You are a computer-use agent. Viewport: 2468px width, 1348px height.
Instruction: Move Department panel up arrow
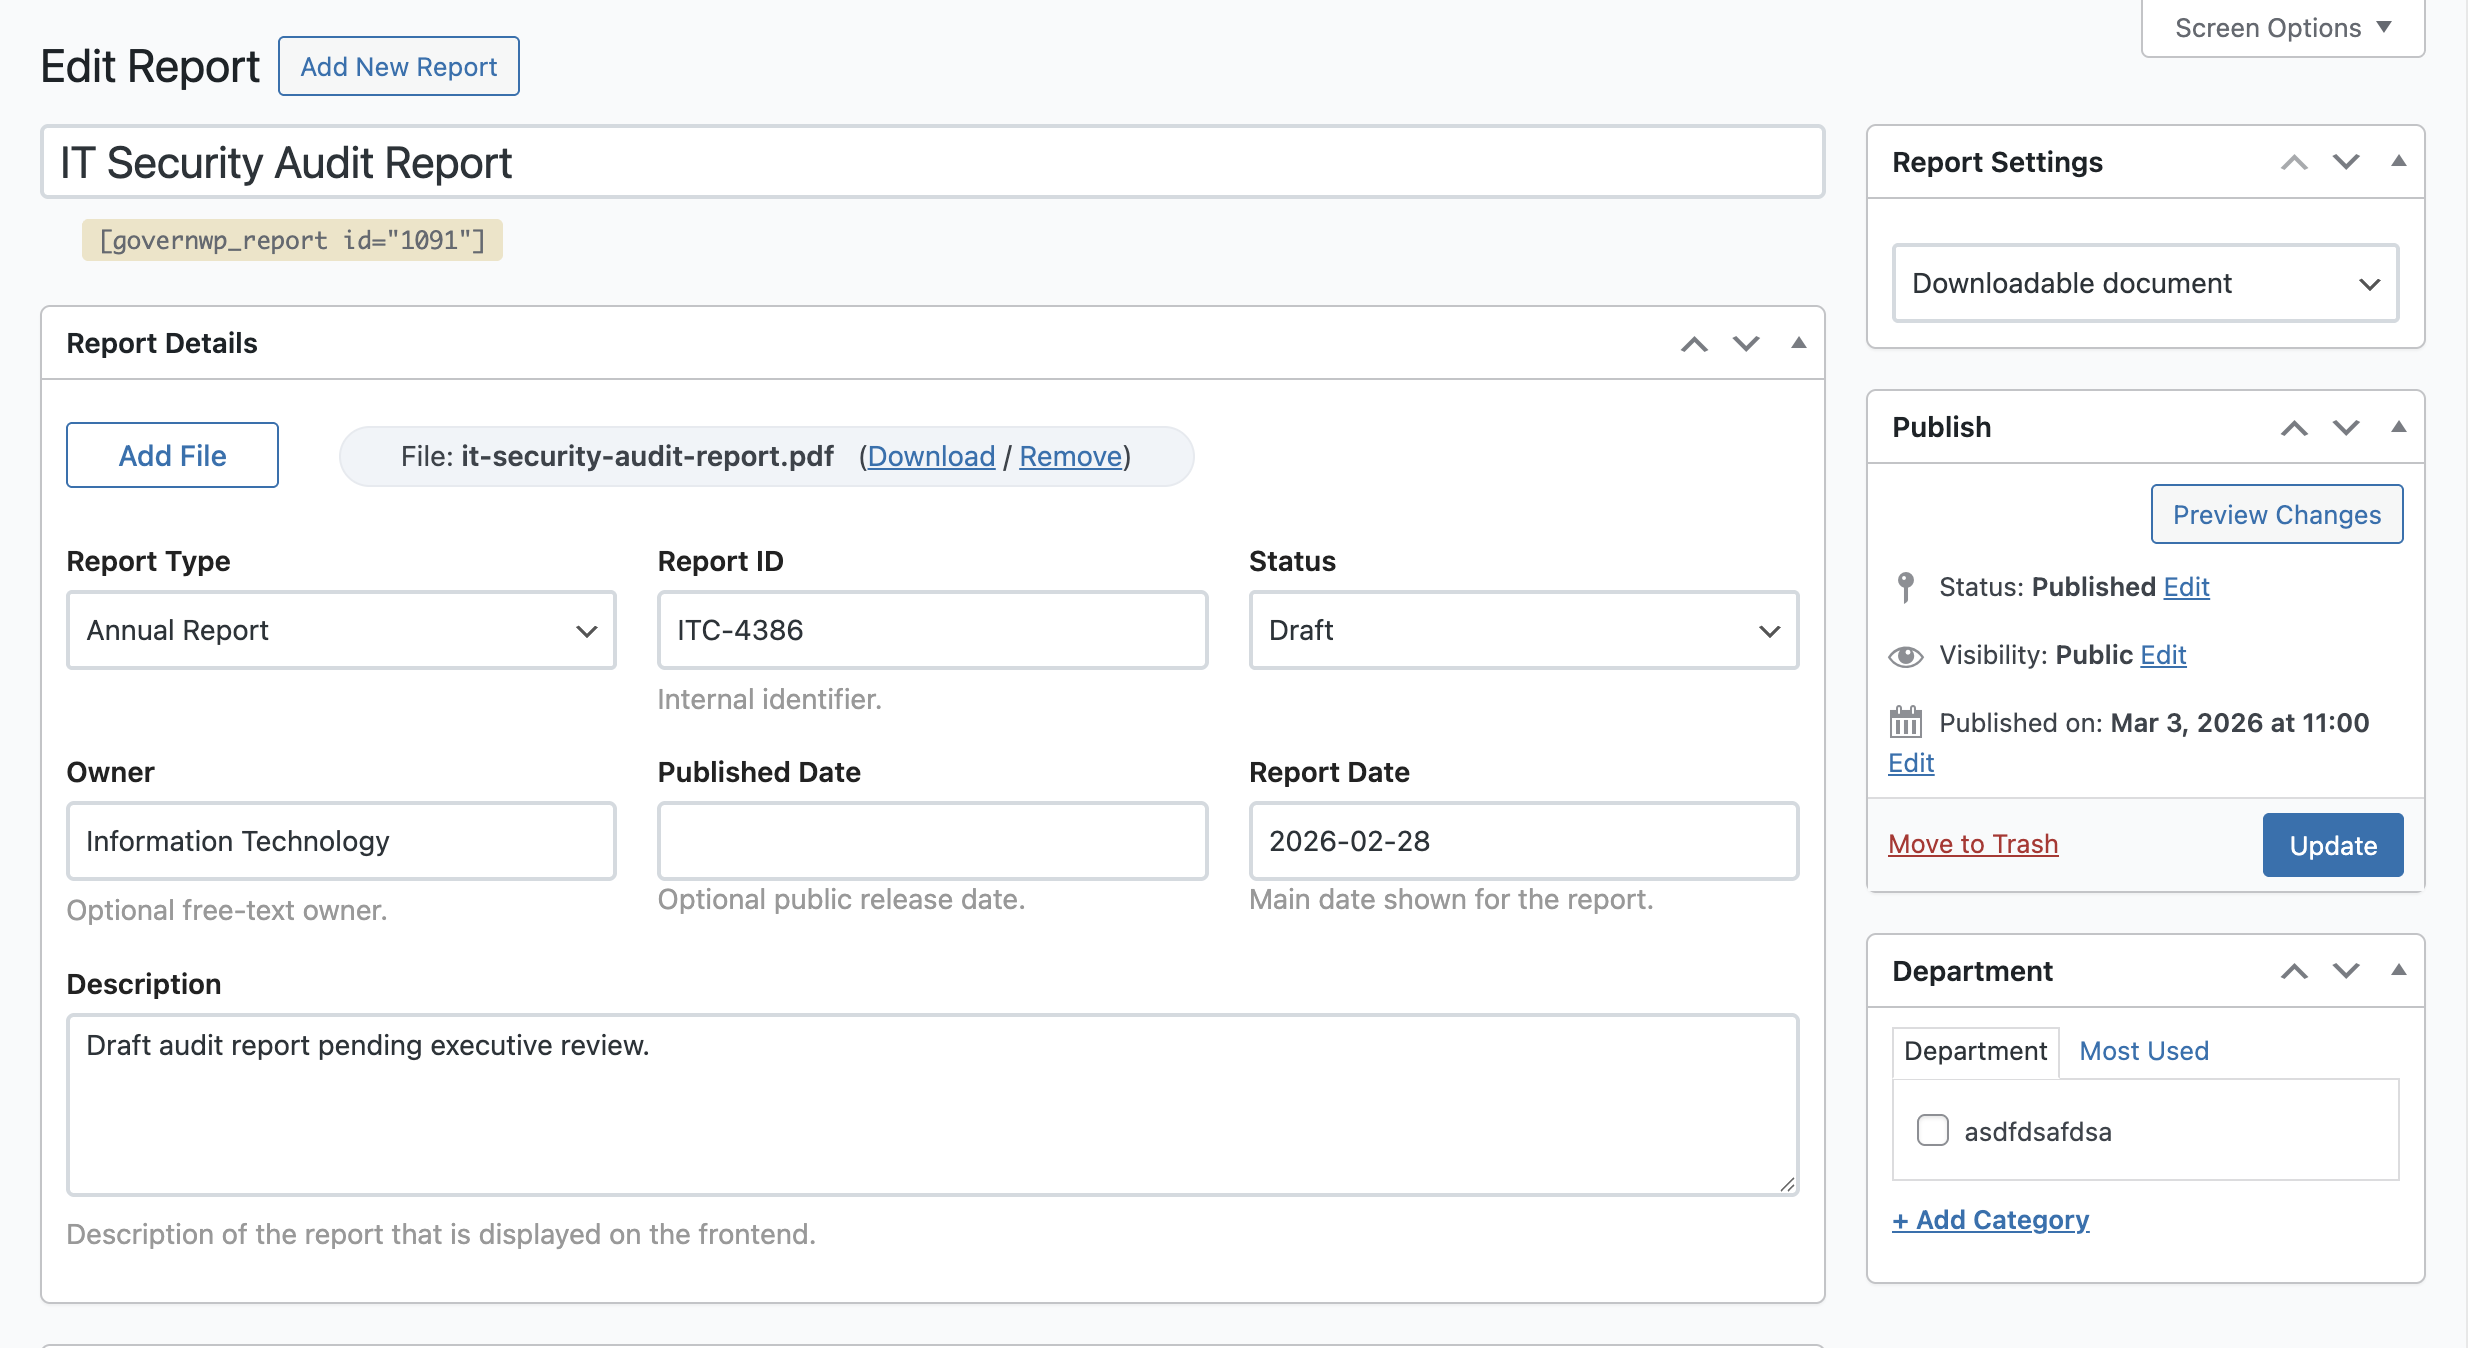click(2294, 971)
